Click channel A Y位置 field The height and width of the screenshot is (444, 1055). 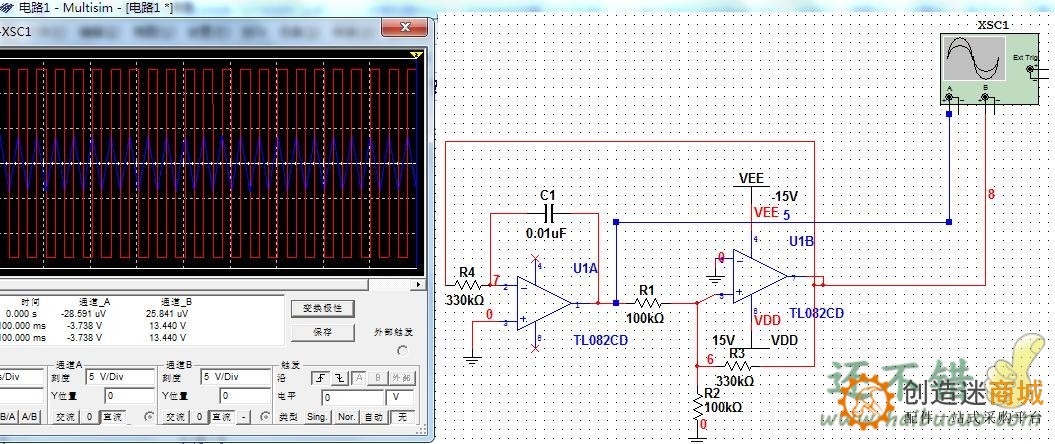(x=129, y=396)
